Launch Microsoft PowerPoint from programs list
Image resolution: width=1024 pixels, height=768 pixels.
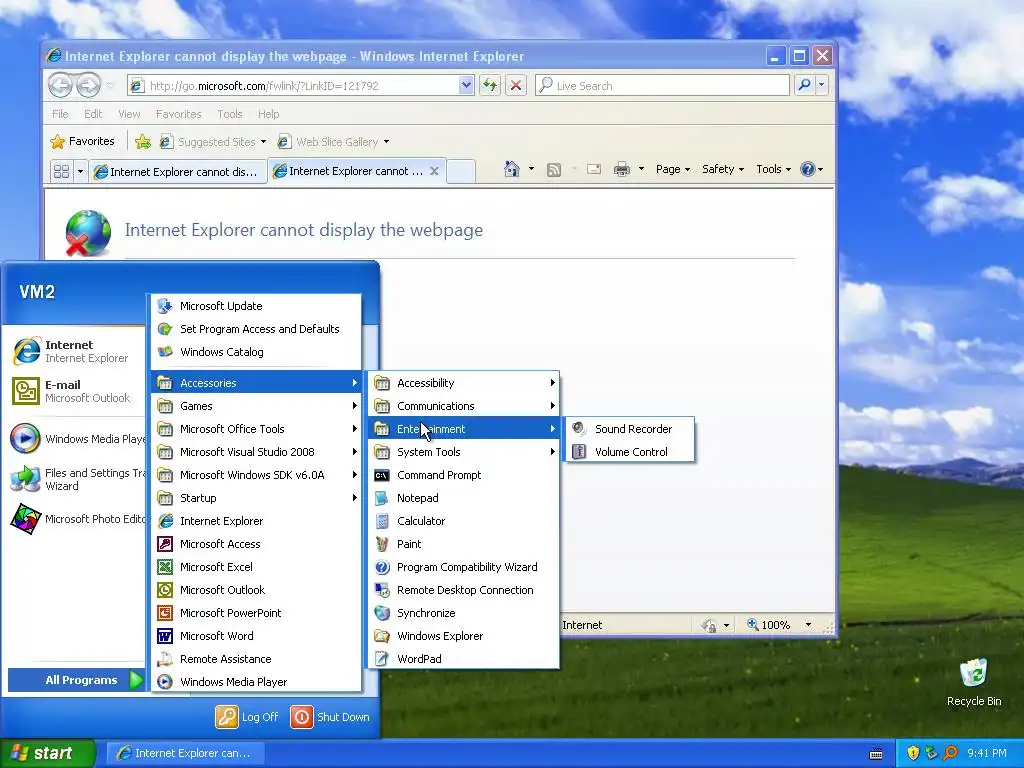tap(256, 613)
